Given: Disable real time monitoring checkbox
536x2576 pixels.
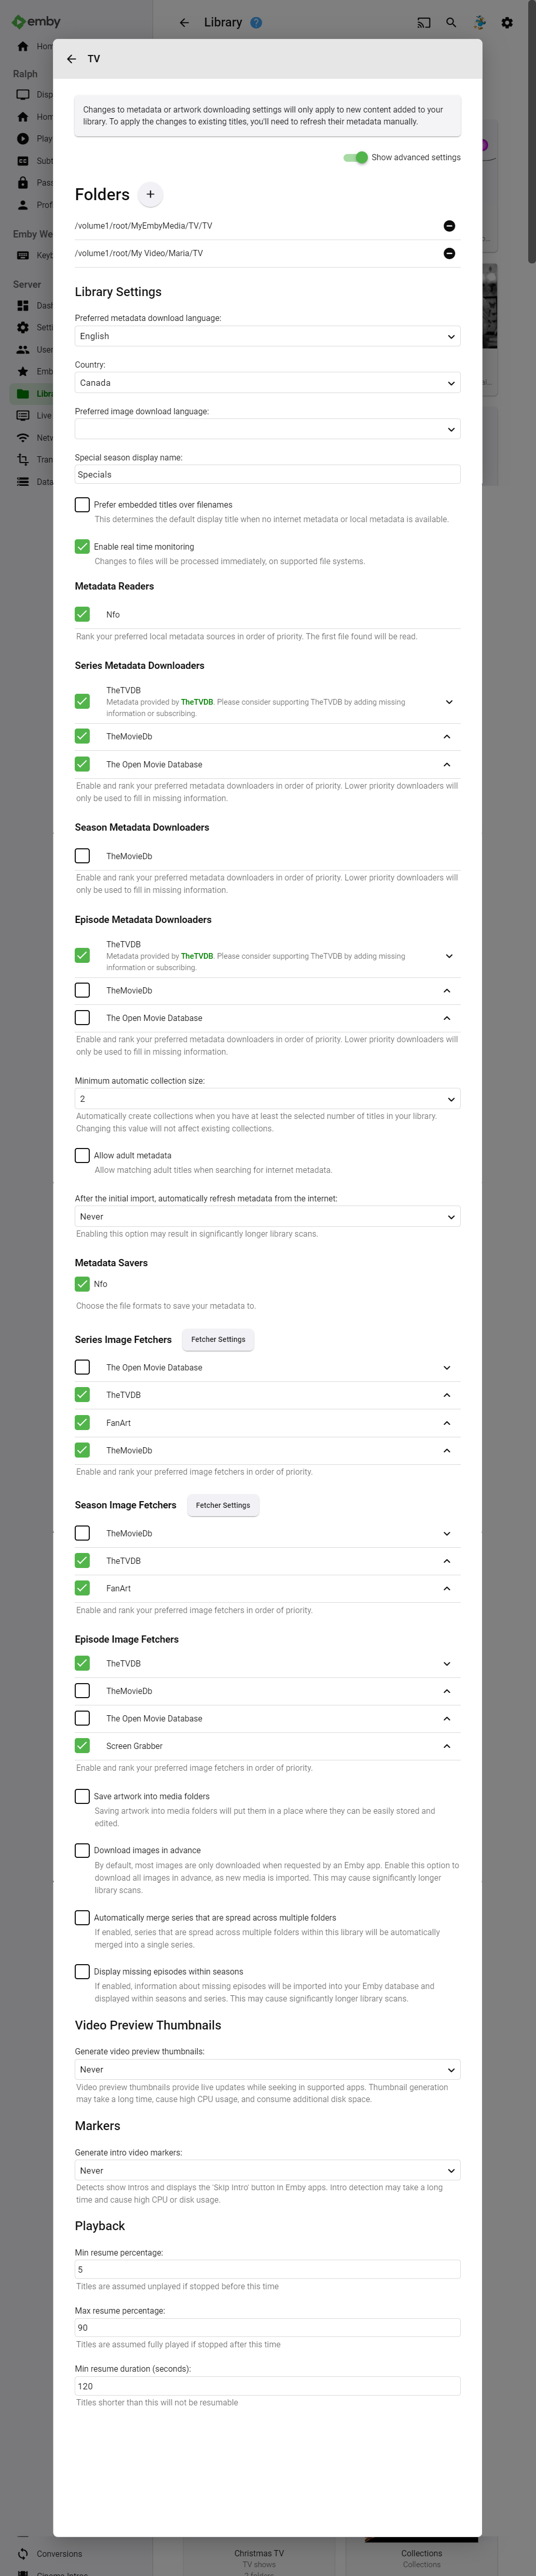Looking at the screenshot, I should (x=82, y=547).
